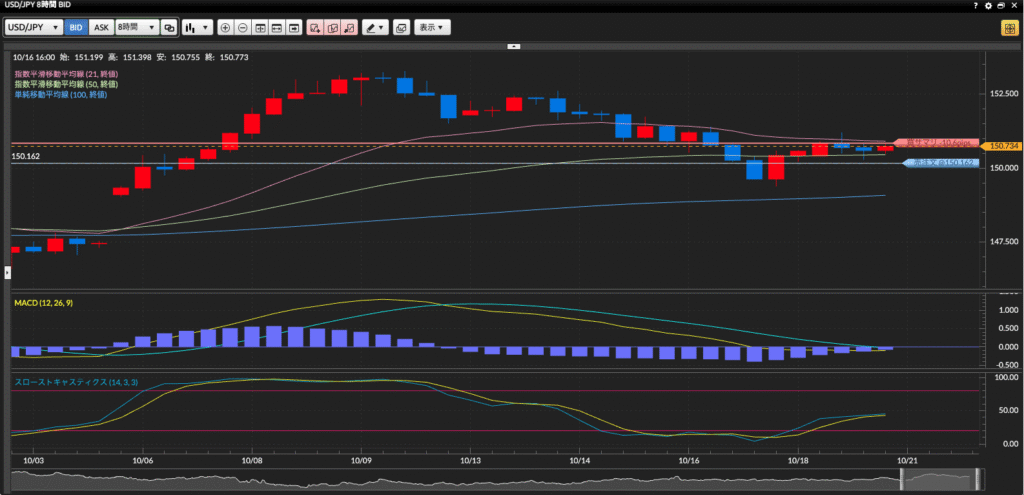Click the range selector handle in overview scrollbar

click(902, 481)
